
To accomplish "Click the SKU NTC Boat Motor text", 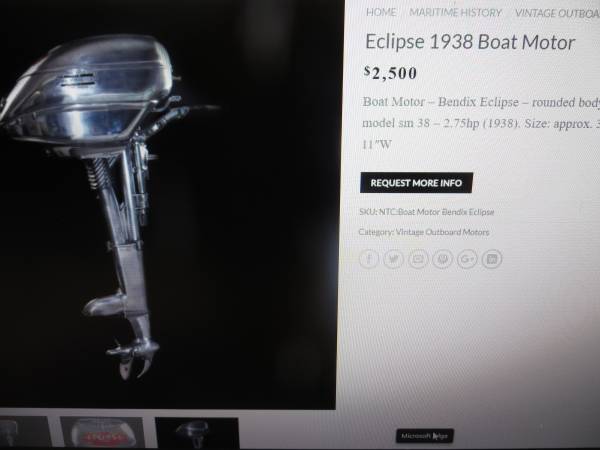I will 427,212.
